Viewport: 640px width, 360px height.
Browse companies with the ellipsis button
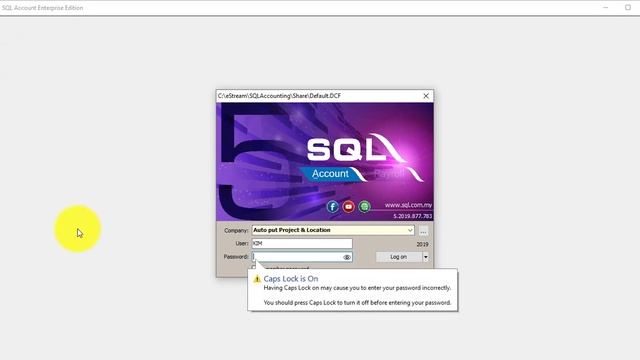(423, 231)
